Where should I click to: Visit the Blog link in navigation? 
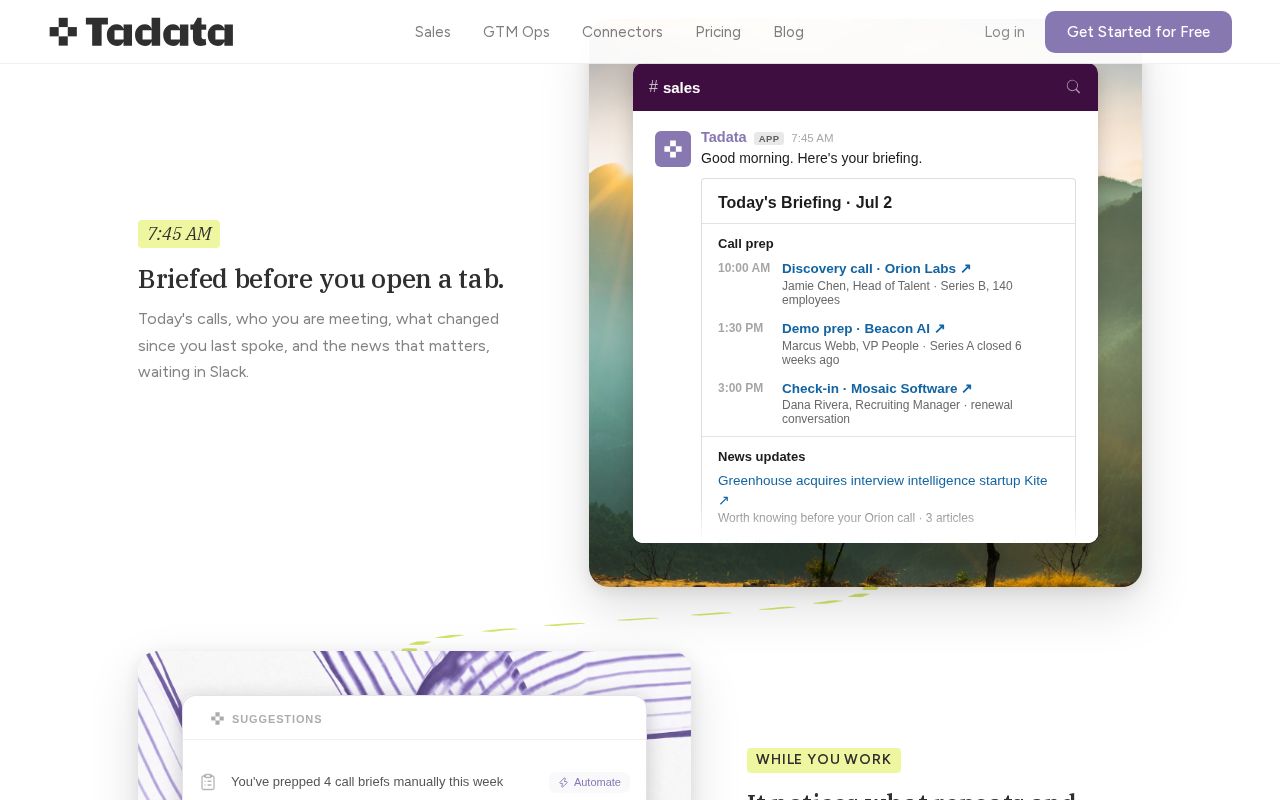(x=788, y=32)
